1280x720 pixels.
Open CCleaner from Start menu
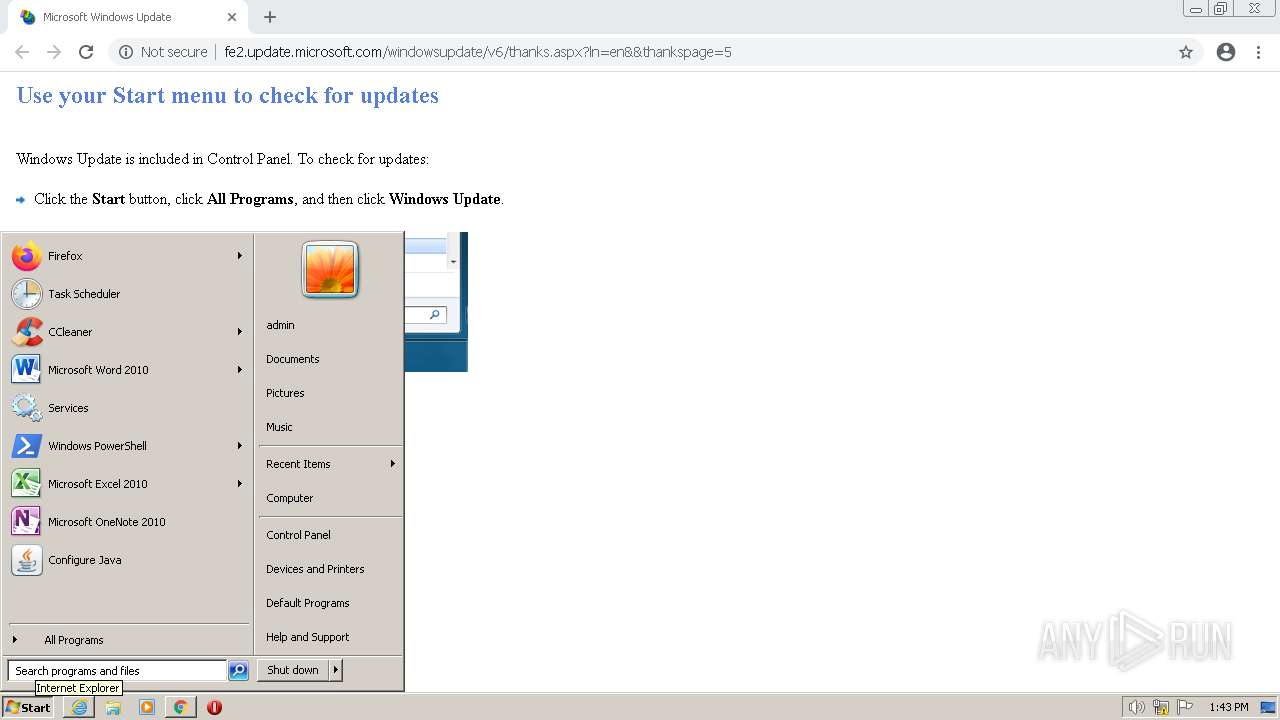(x=127, y=332)
